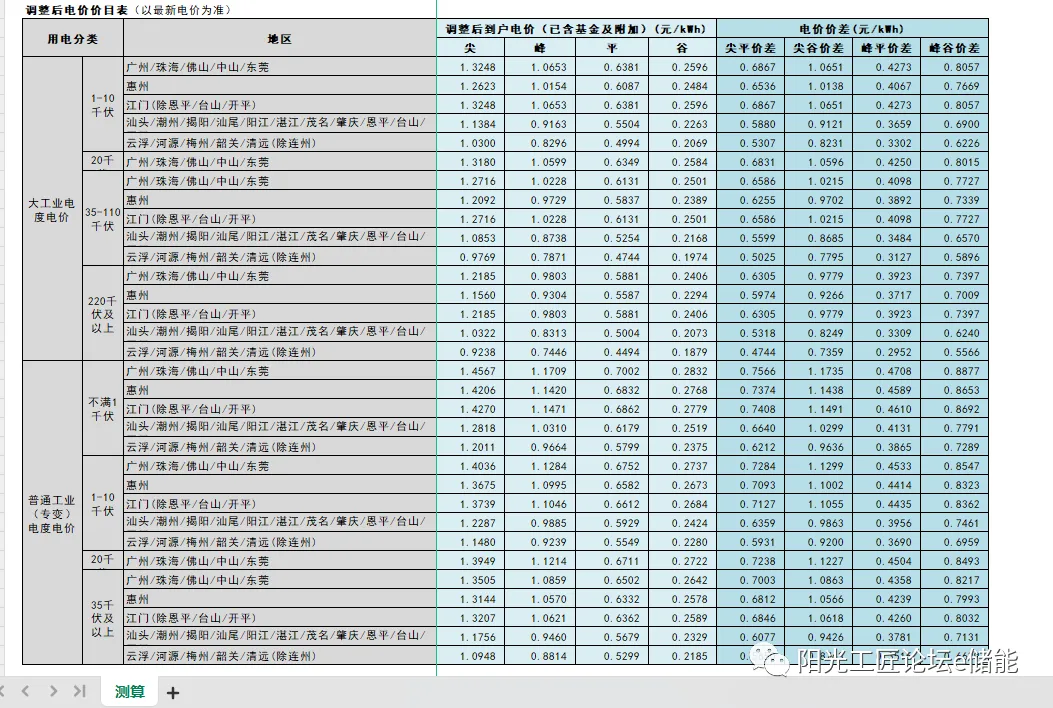The width and height of the screenshot is (1053, 708).
Task: Select the cell with value 1.2818
Action: [470, 428]
